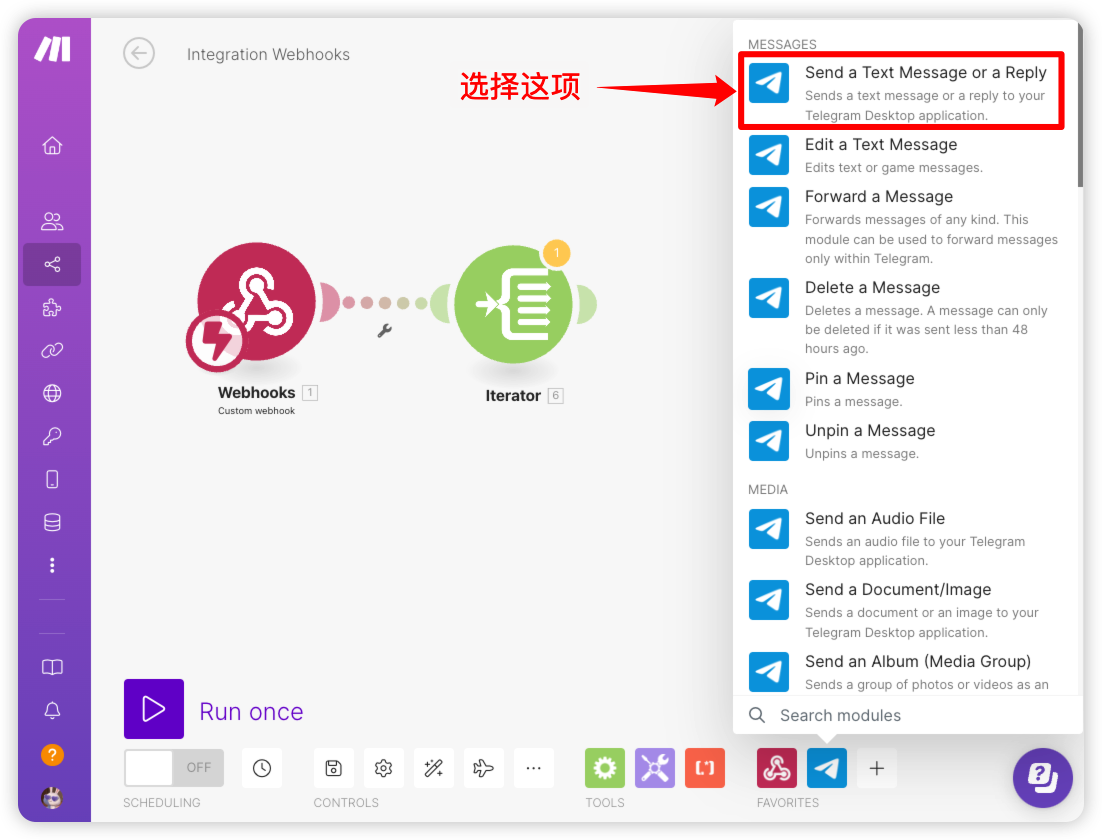Open the Notifications bell icon
This screenshot has height=840, width=1102.
[x=52, y=711]
